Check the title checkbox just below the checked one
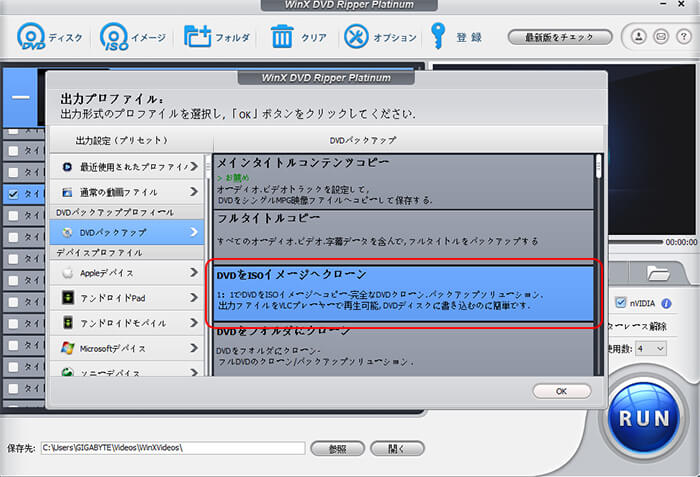The image size is (700, 477). tap(13, 216)
